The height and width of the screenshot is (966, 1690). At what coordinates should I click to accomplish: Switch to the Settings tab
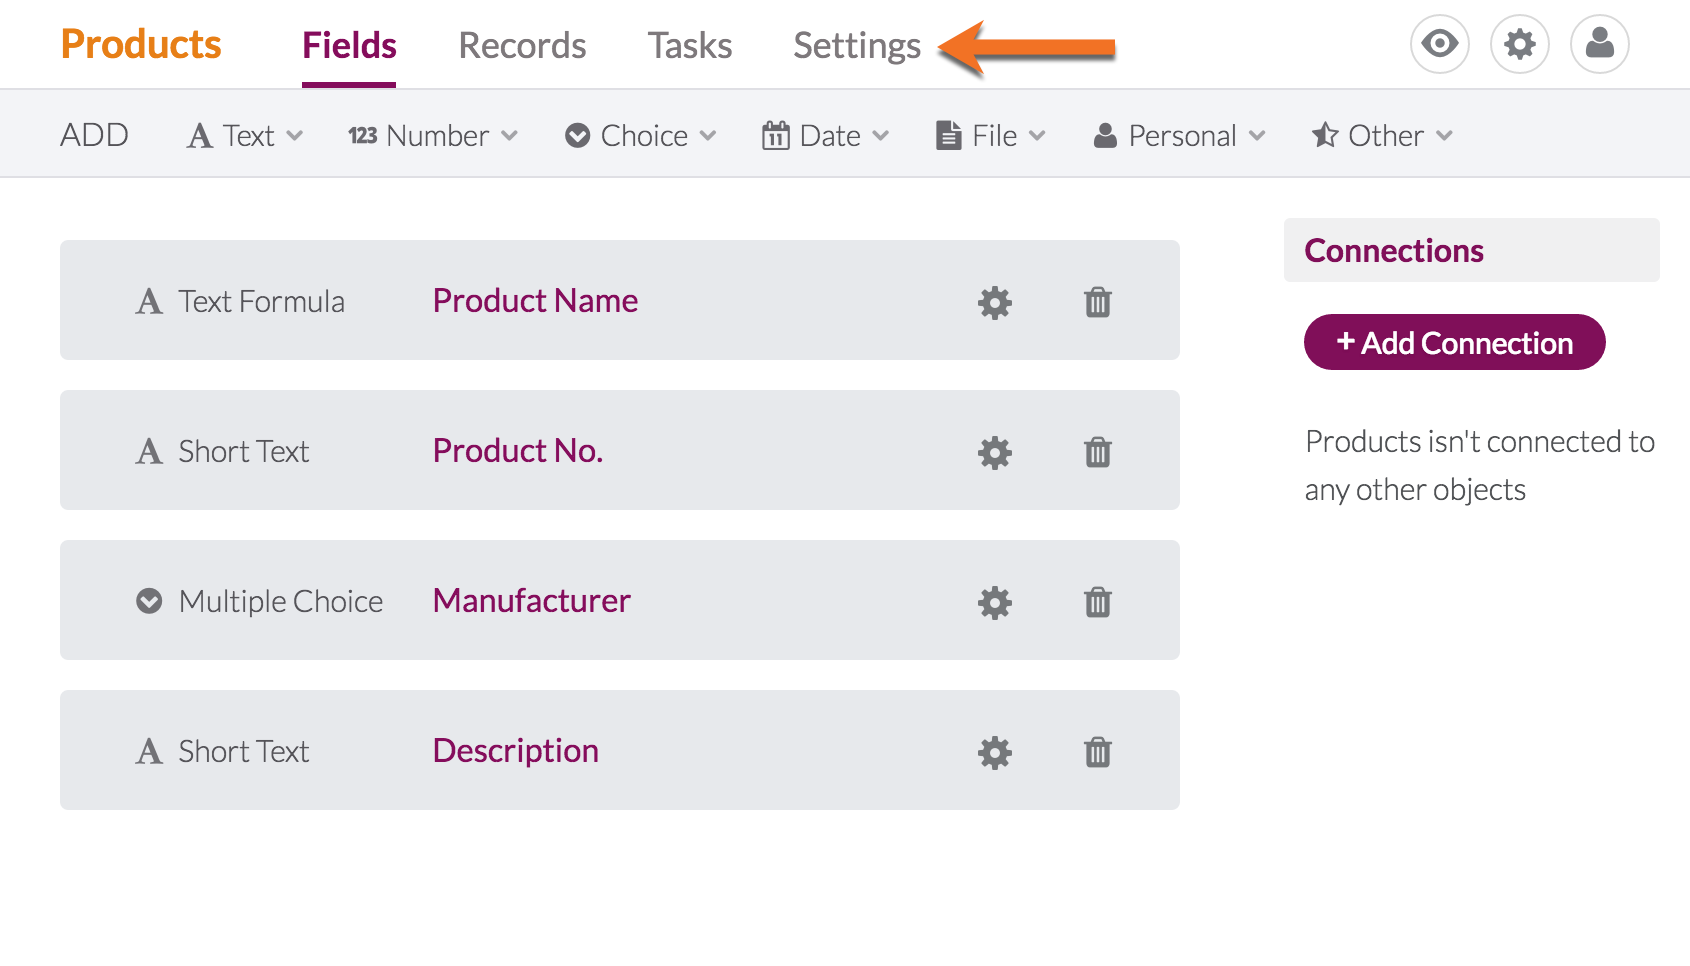click(x=857, y=45)
